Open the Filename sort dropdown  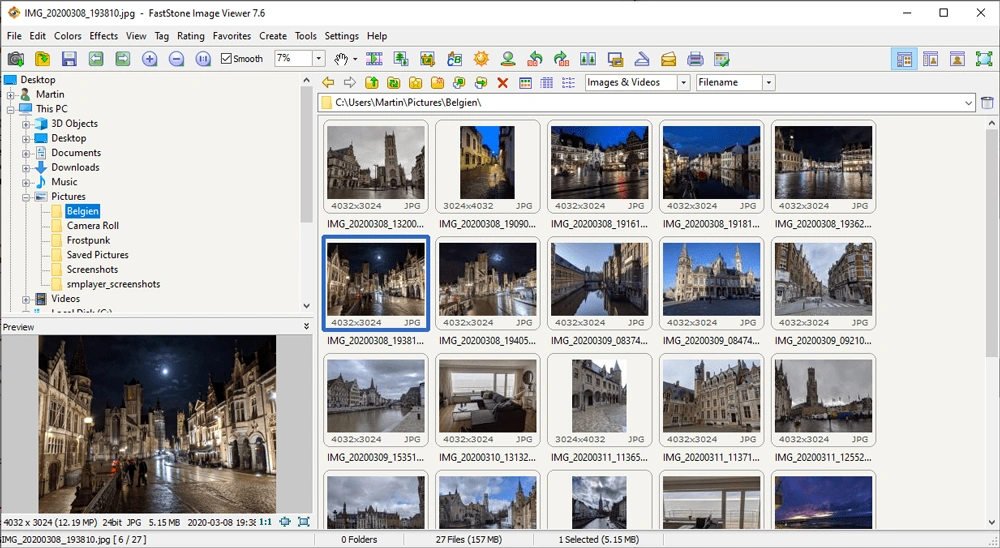point(768,83)
